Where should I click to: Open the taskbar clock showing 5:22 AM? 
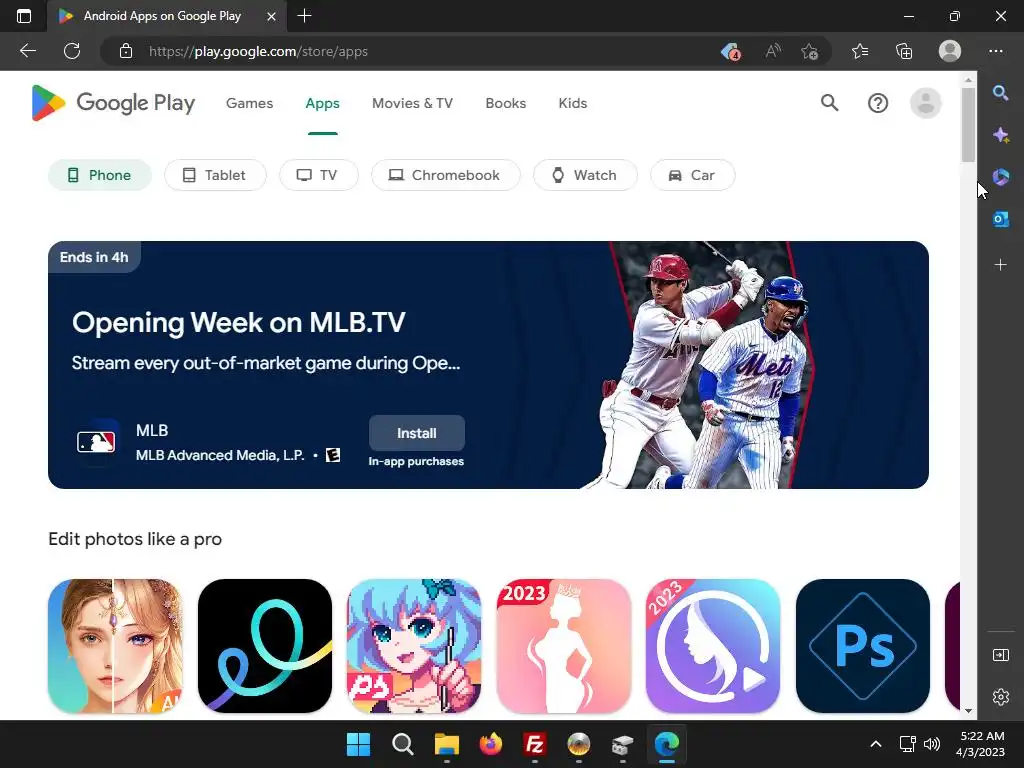pos(982,744)
